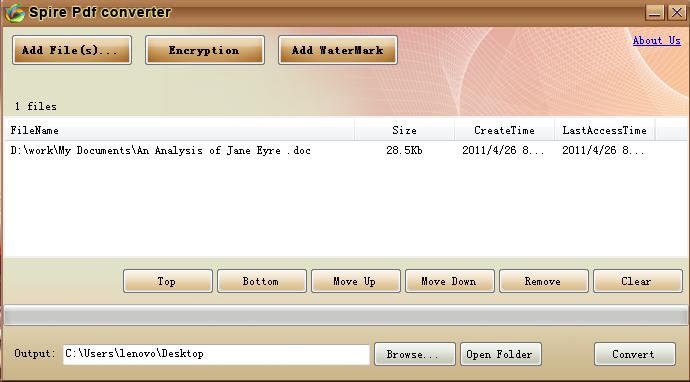Click the LastAccessTime value 2011/4/26 8...
This screenshot has width=690, height=382.
603,151
